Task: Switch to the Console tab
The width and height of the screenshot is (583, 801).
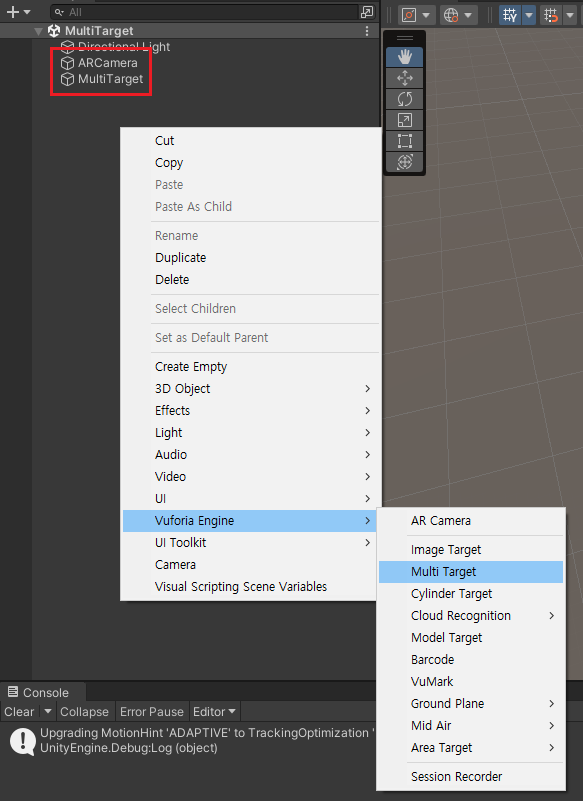Action: (43, 692)
